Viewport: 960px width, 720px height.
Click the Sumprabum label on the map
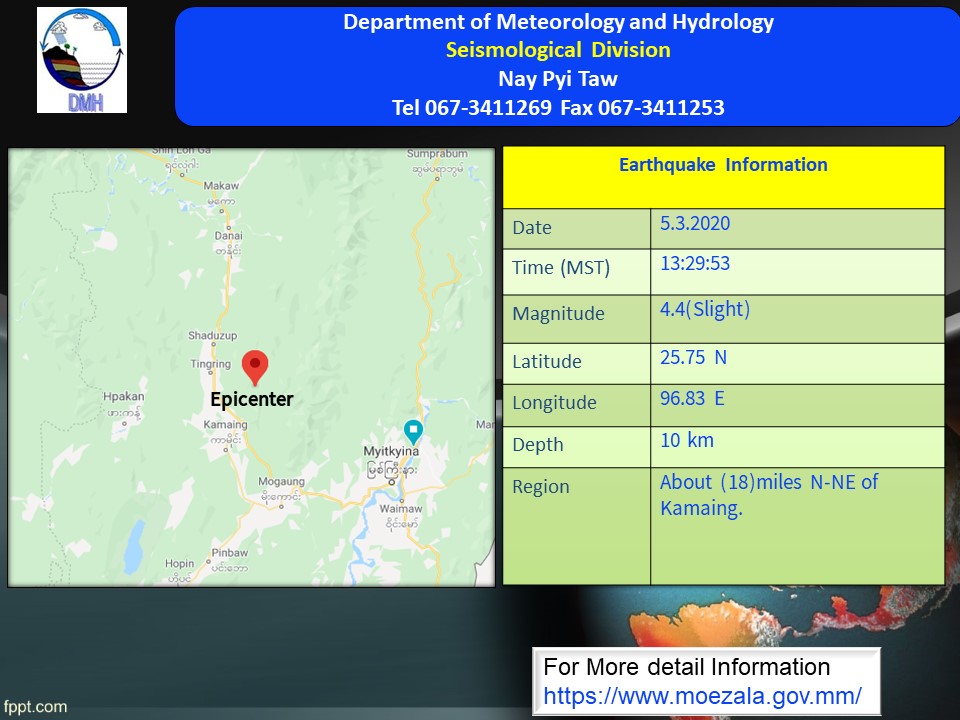(x=437, y=154)
